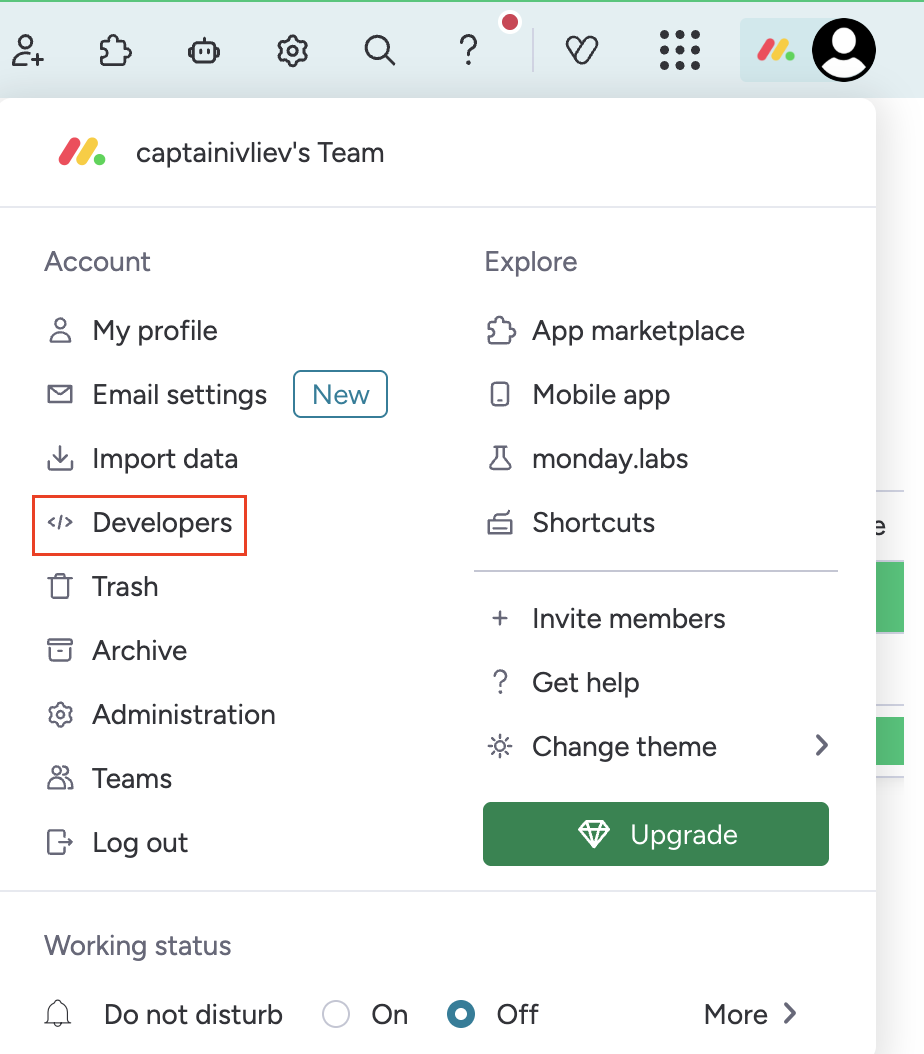Log out of the account
The height and width of the screenshot is (1054, 924).
tap(140, 842)
